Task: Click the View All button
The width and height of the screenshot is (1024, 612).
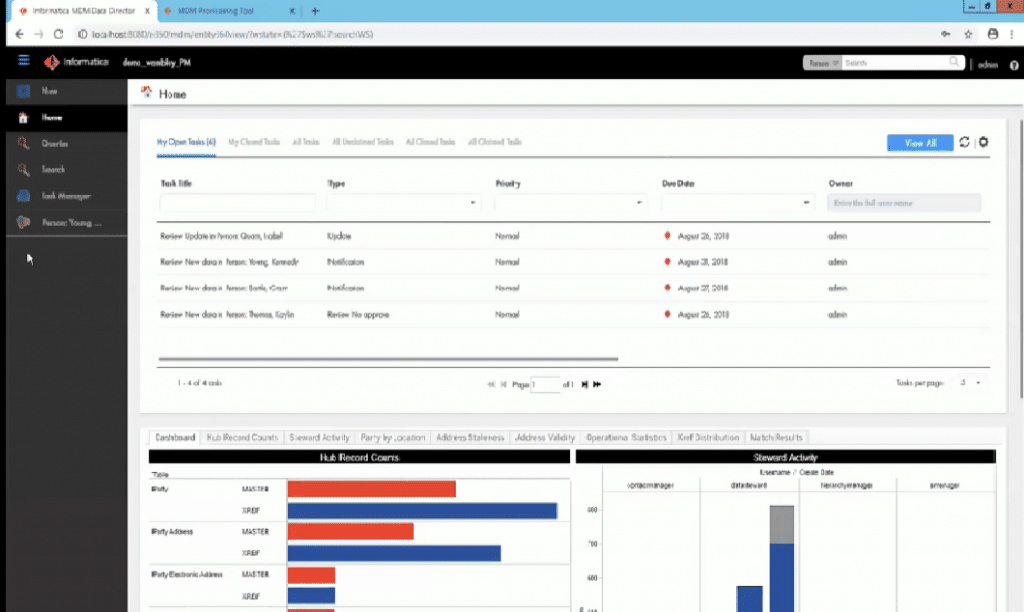Action: [919, 142]
